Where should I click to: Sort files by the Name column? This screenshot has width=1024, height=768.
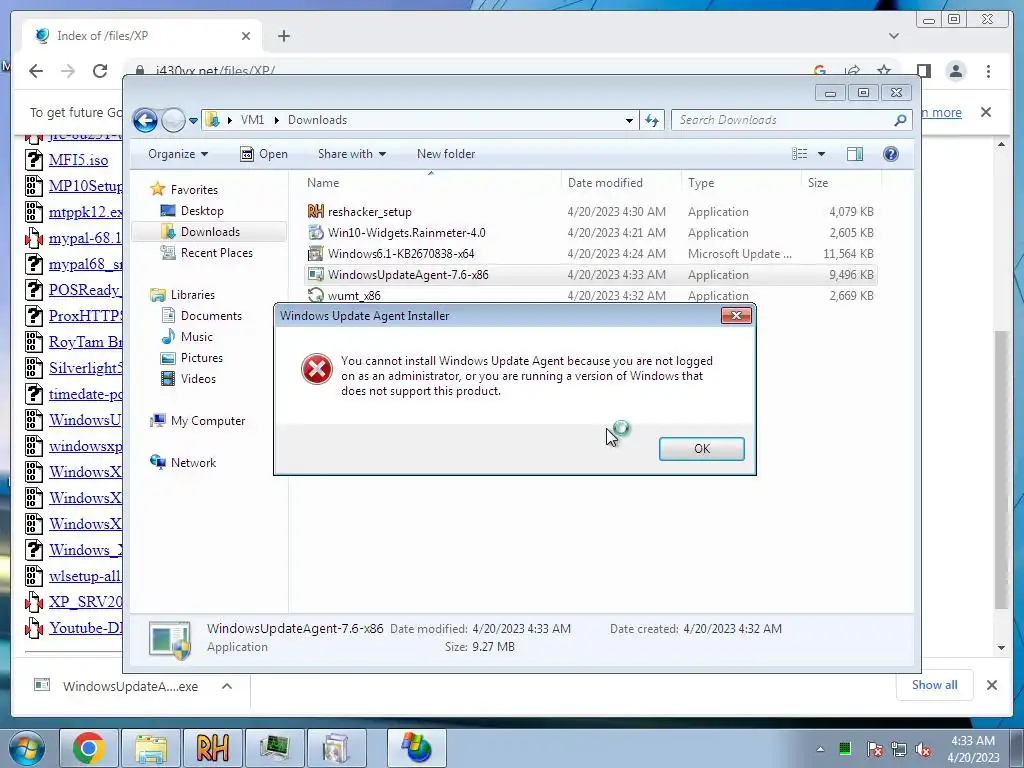[431, 183]
